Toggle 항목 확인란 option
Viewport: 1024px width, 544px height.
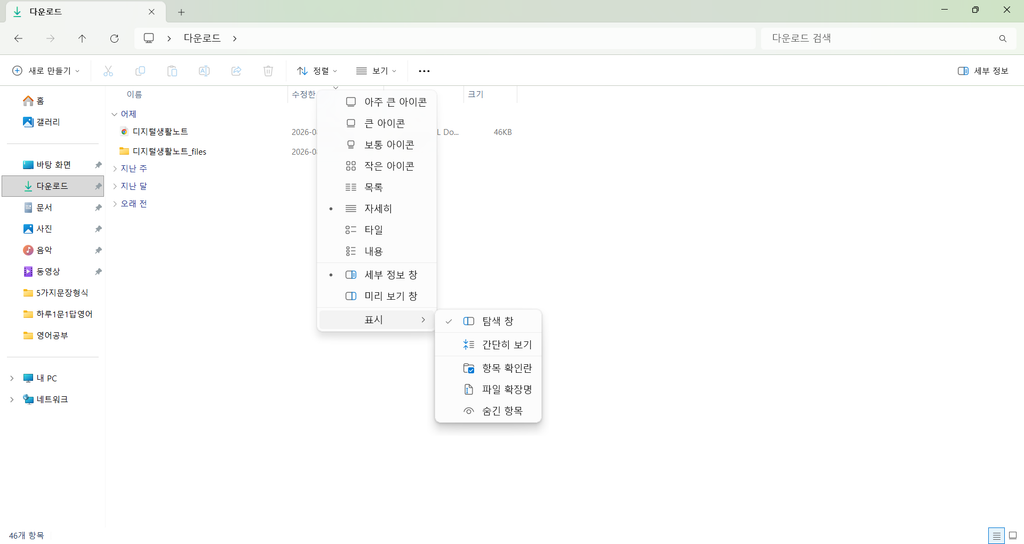[x=488, y=368]
